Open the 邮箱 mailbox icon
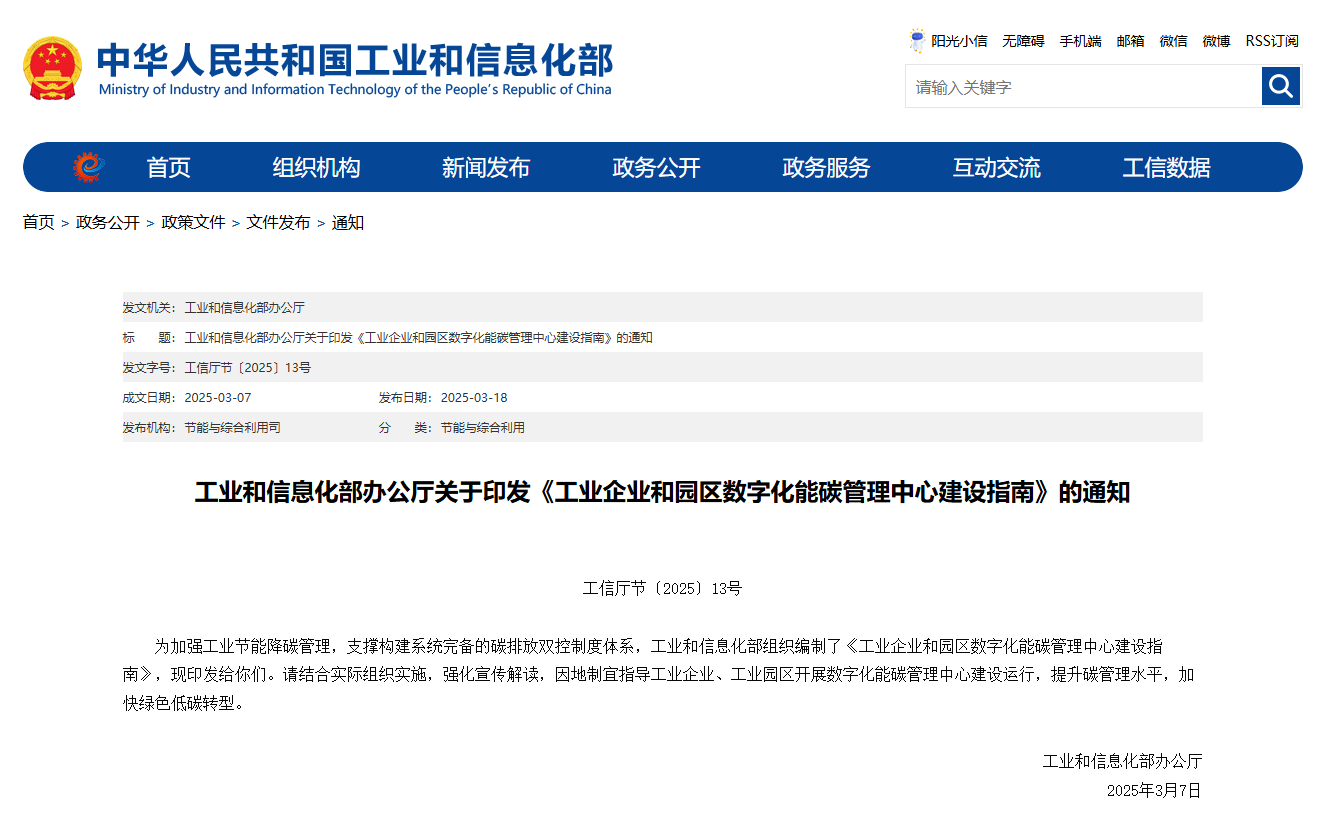The image size is (1325, 814). [1130, 40]
